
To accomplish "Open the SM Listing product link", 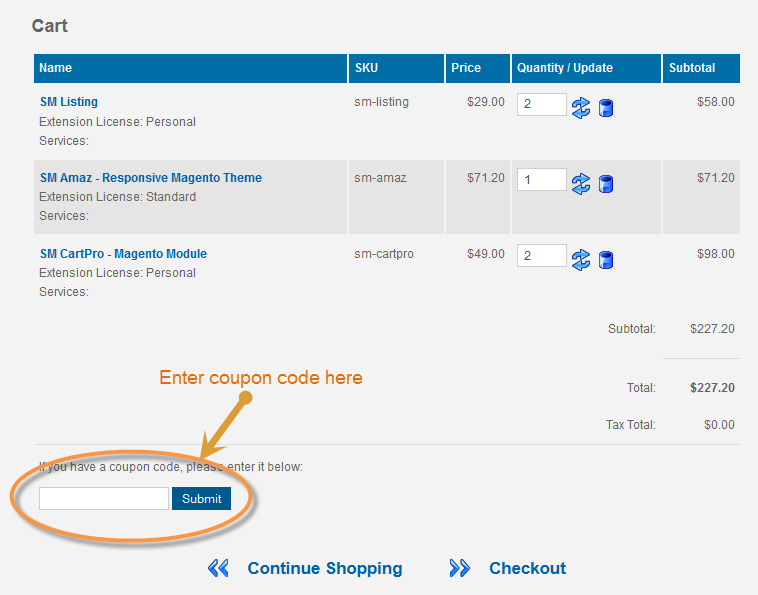I will [x=69, y=102].
